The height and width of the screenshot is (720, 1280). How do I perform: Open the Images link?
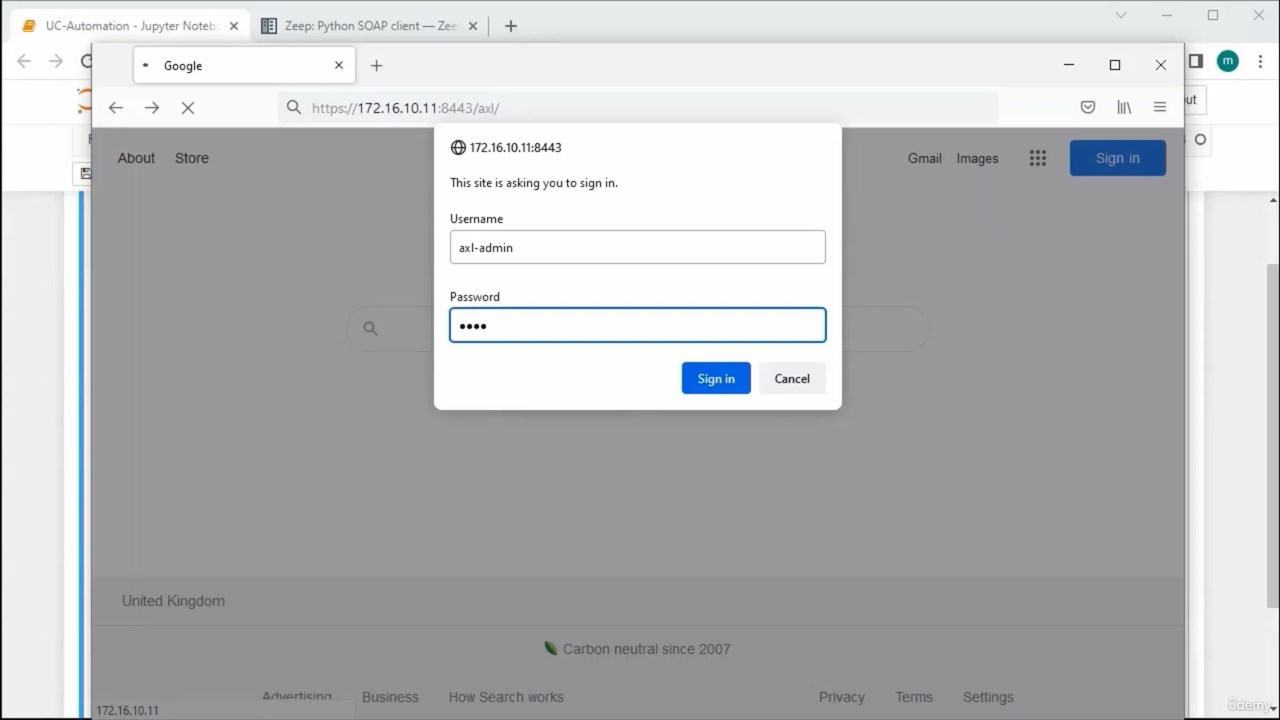pyautogui.click(x=977, y=158)
